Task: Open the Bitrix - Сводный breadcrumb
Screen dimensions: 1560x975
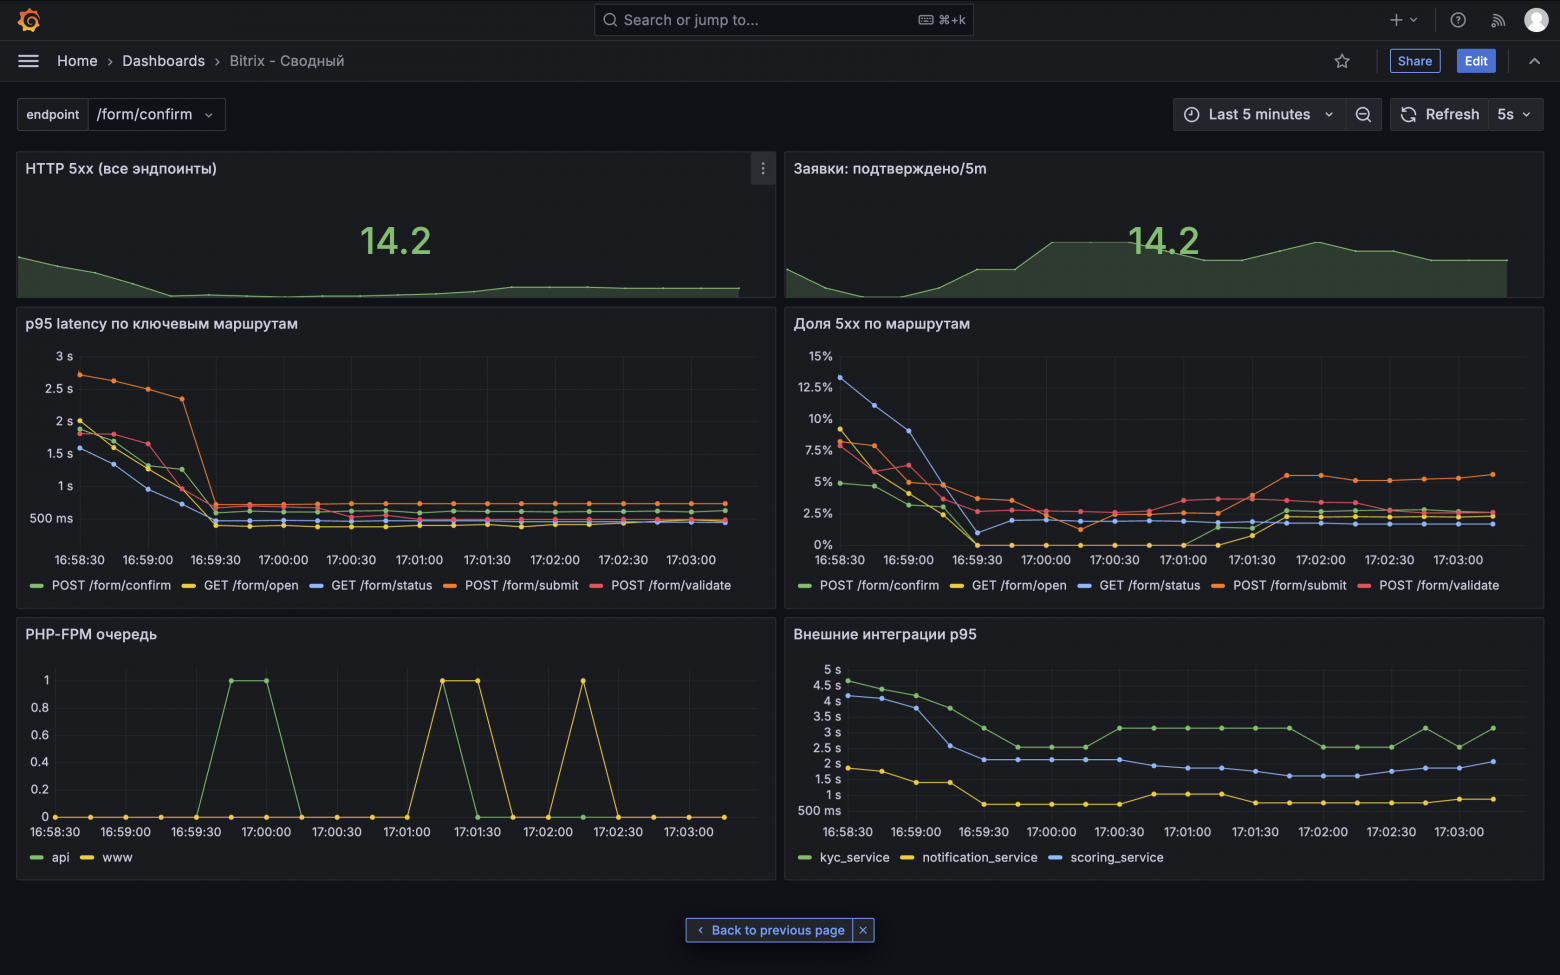Action: click(x=287, y=61)
